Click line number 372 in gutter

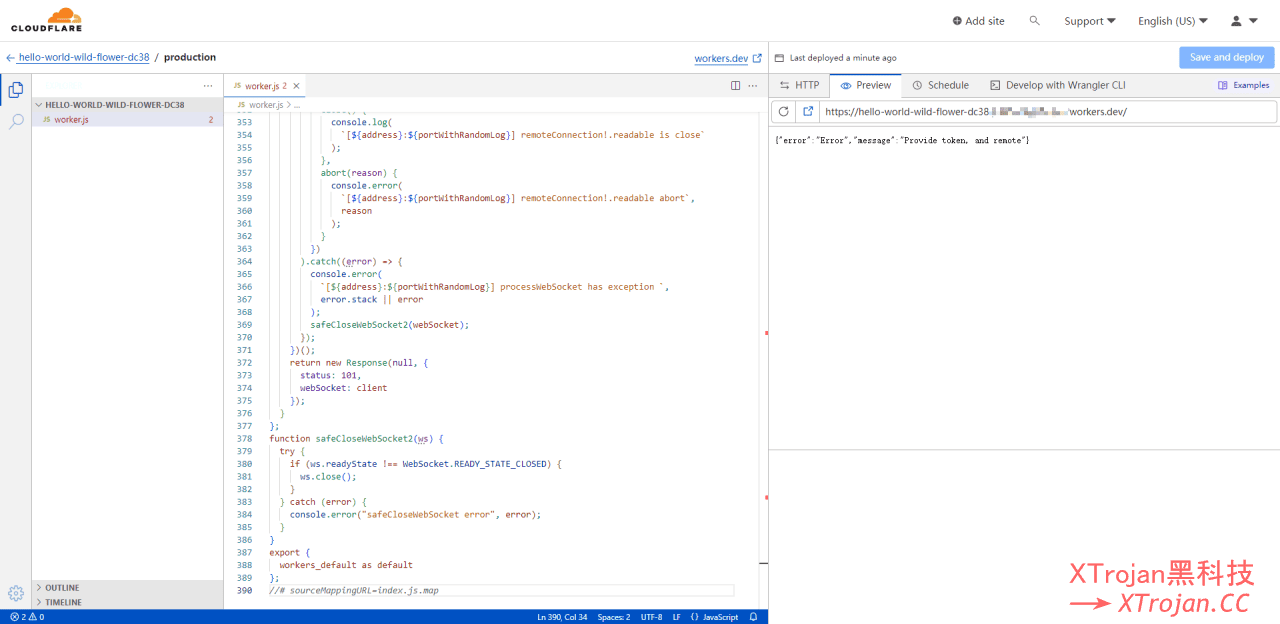pos(244,363)
